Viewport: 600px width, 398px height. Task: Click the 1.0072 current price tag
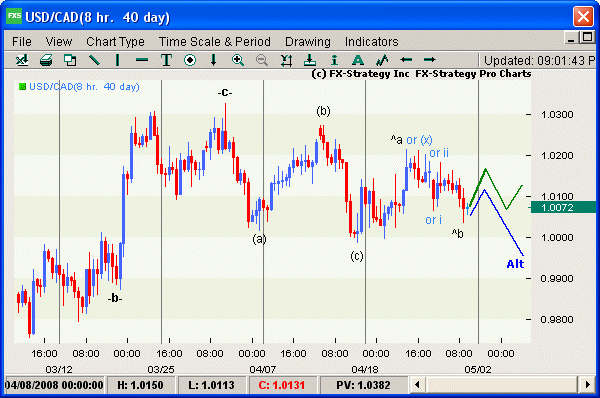coord(563,207)
